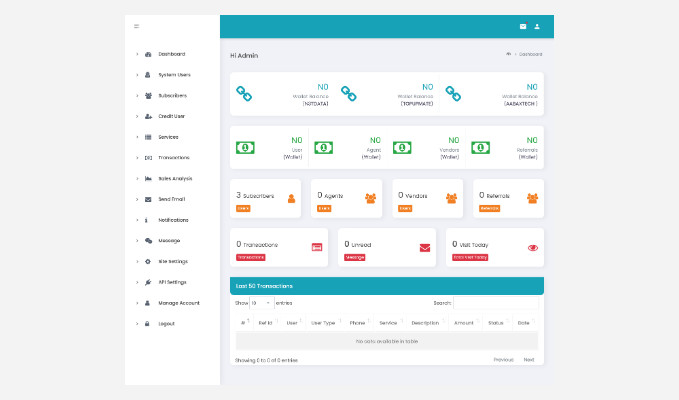Open the mail icon in top bar
This screenshot has height=400, width=679.
click(523, 26)
